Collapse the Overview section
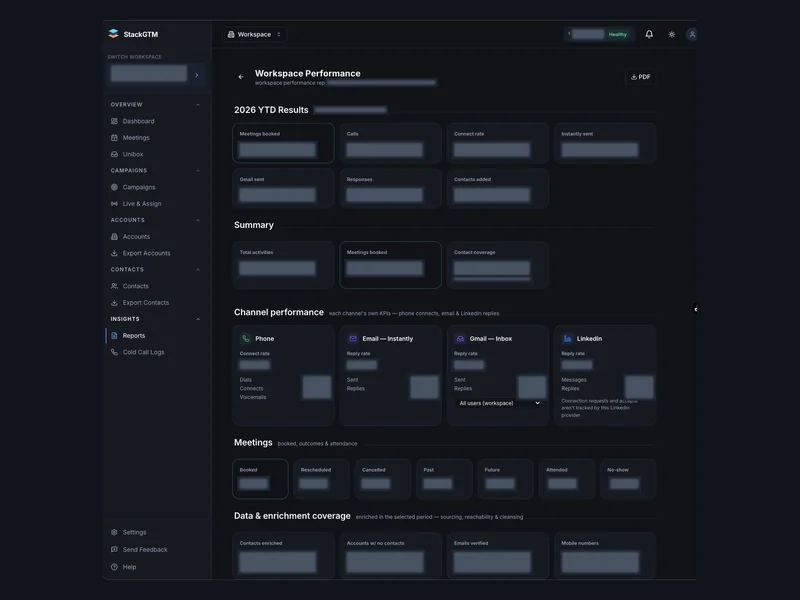800x600 pixels. pyautogui.click(x=198, y=105)
